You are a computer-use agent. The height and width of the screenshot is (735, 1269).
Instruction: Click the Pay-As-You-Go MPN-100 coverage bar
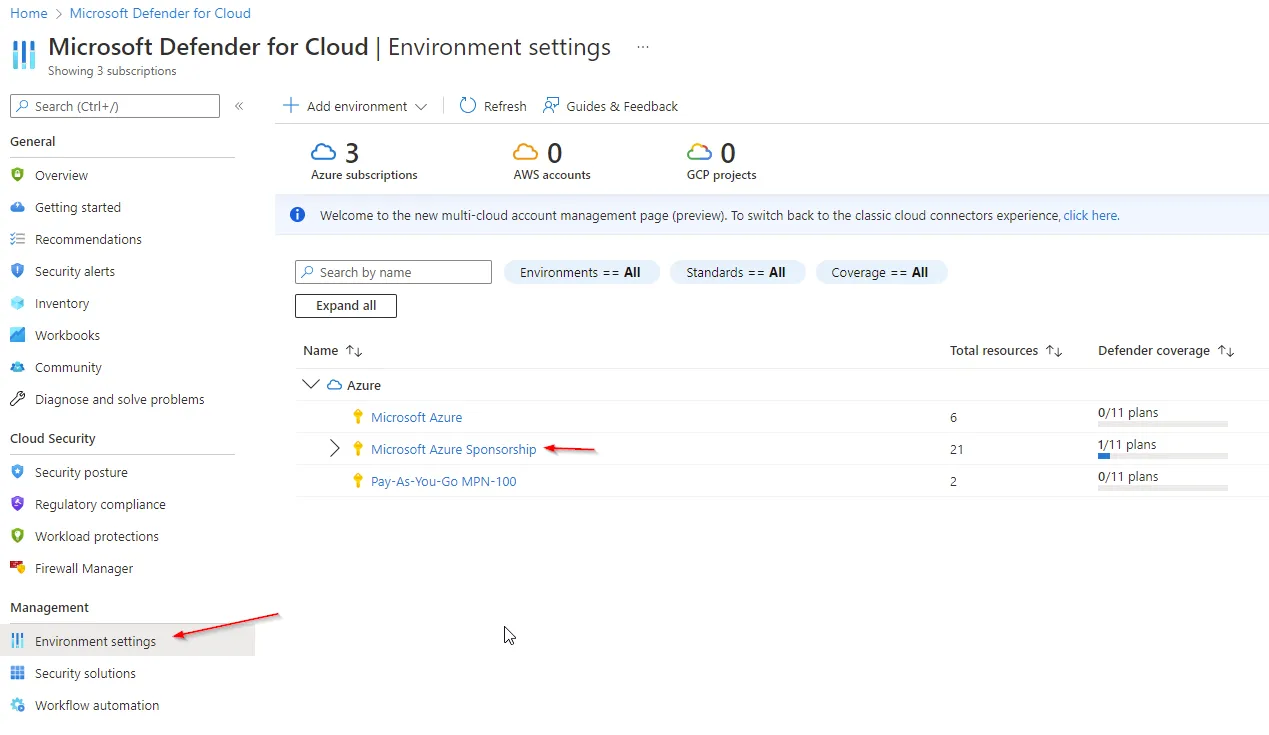[x=1163, y=488]
